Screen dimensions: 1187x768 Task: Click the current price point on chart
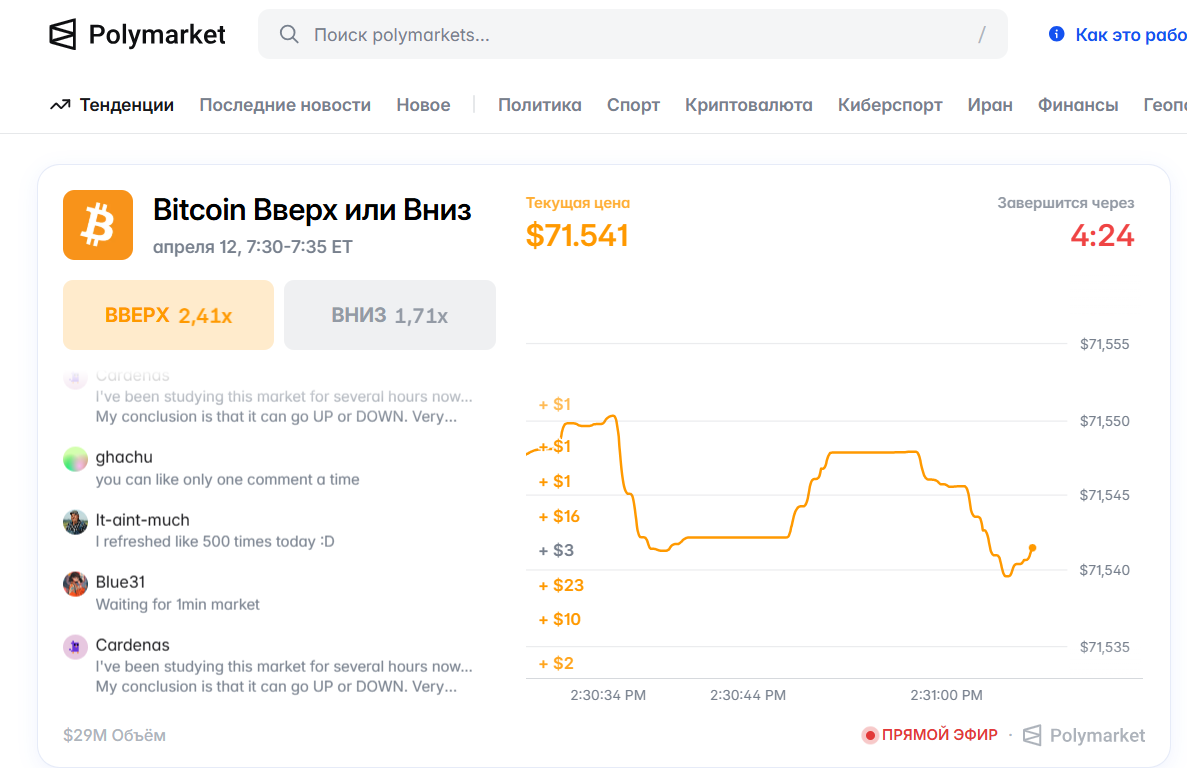pyautogui.click(x=1032, y=548)
